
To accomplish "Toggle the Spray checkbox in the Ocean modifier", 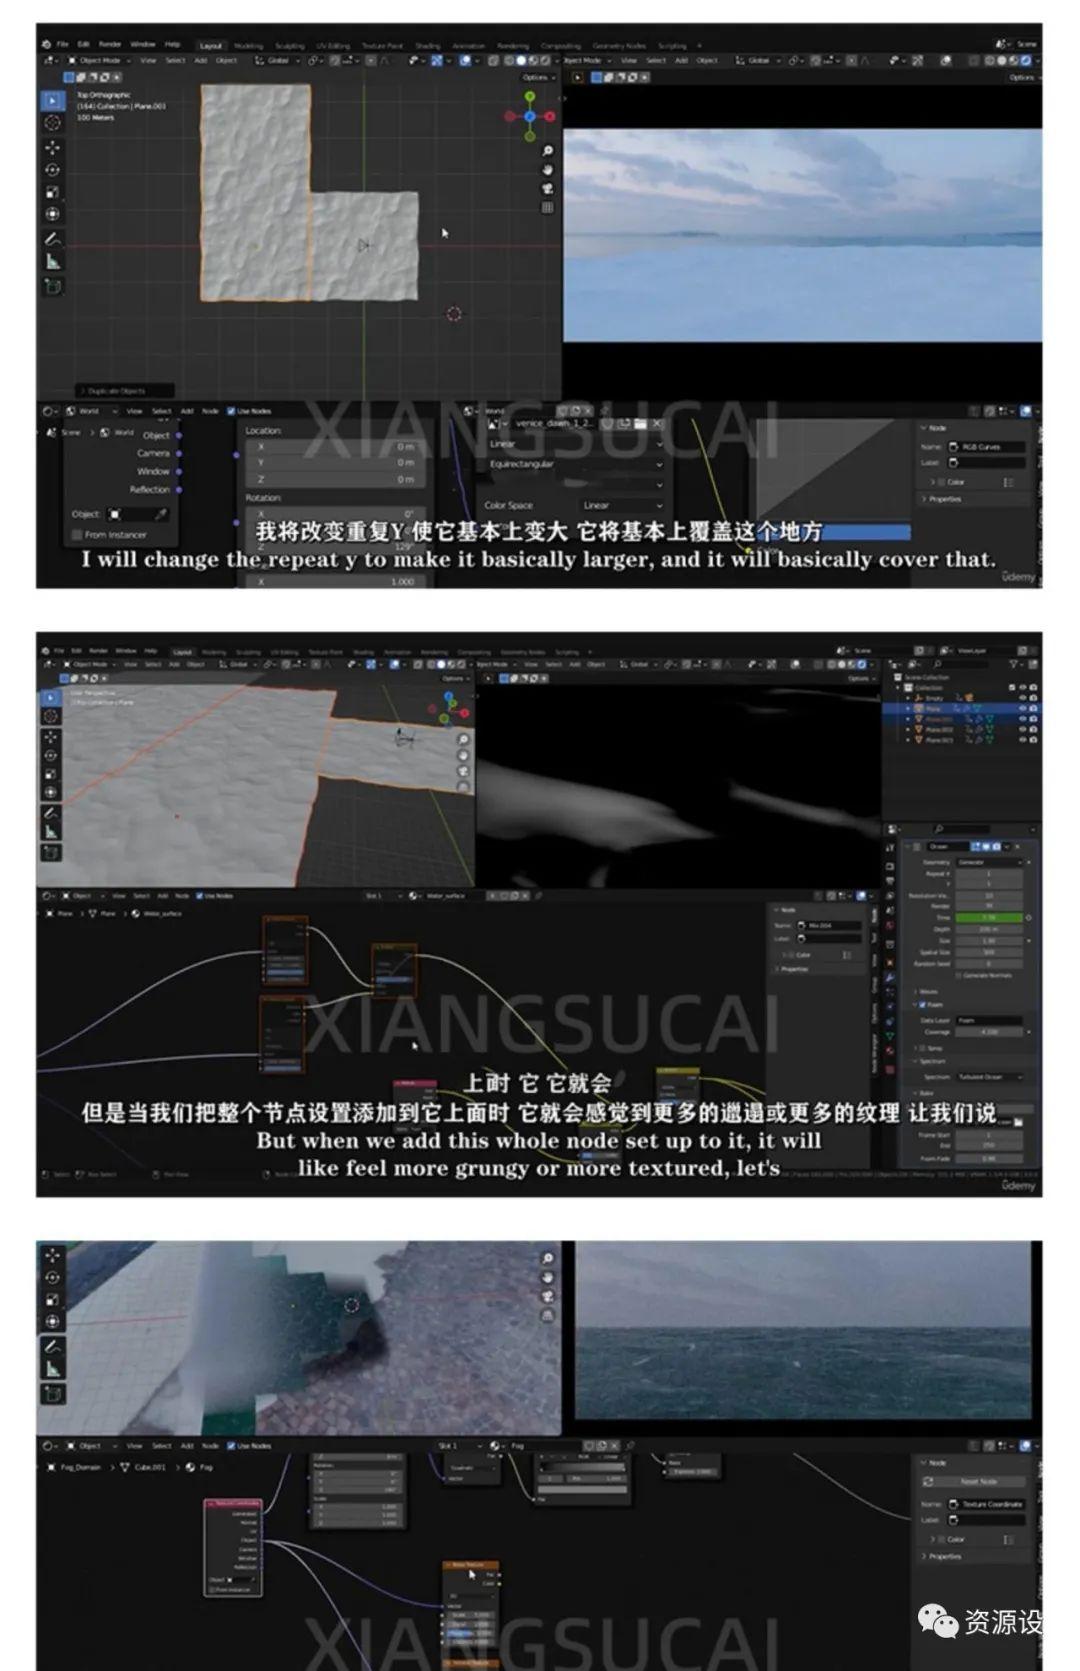I will [x=921, y=1048].
